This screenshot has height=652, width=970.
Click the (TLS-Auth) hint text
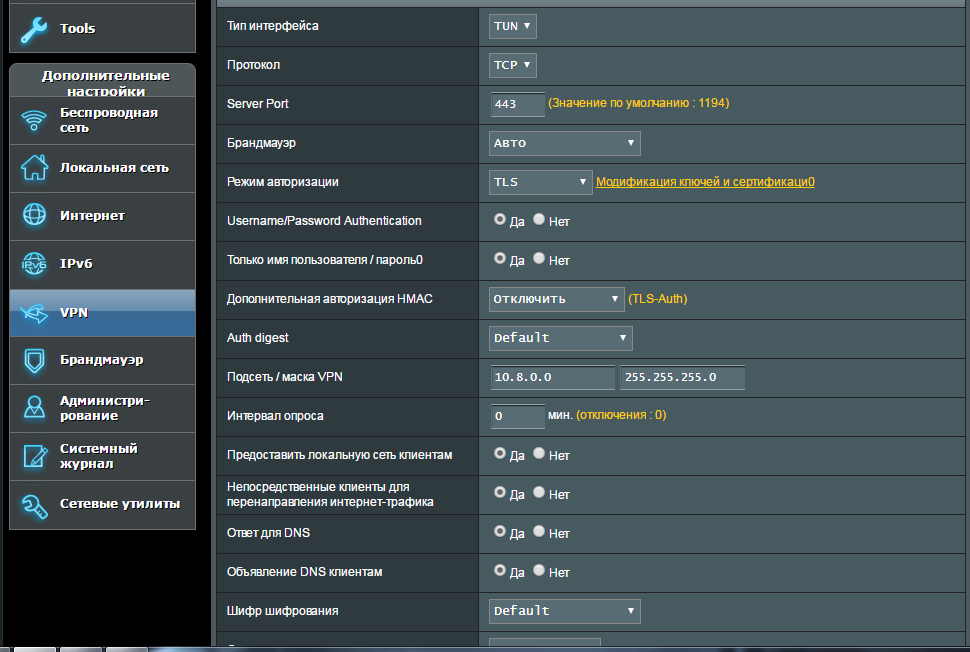658,299
